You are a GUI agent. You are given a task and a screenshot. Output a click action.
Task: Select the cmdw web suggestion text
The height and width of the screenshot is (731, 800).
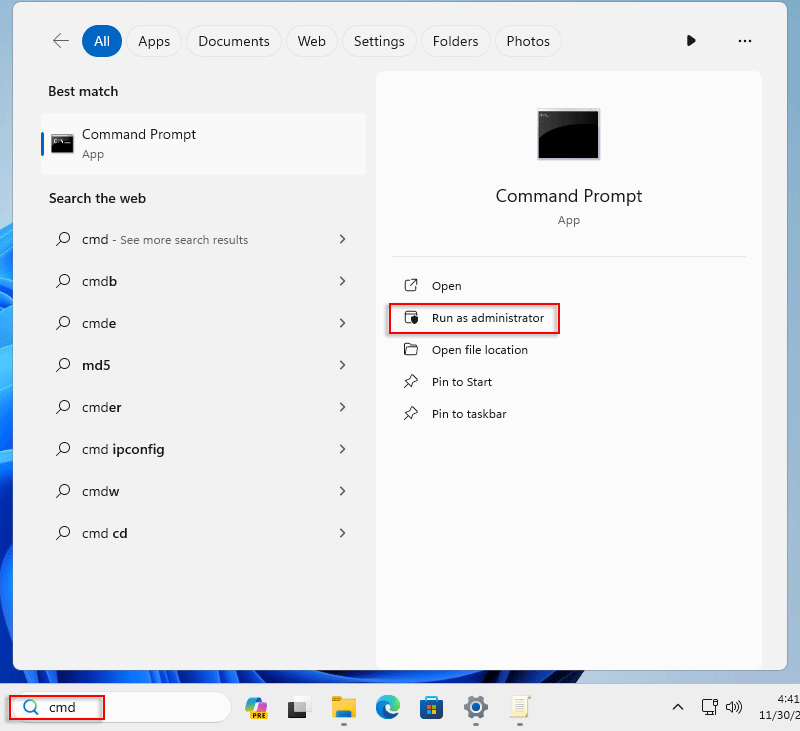point(101,491)
